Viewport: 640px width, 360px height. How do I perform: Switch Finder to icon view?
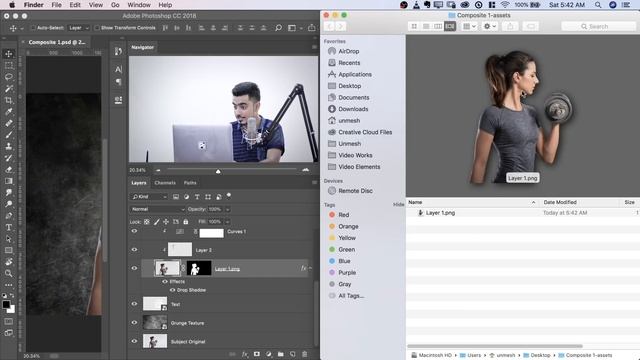click(x=414, y=26)
